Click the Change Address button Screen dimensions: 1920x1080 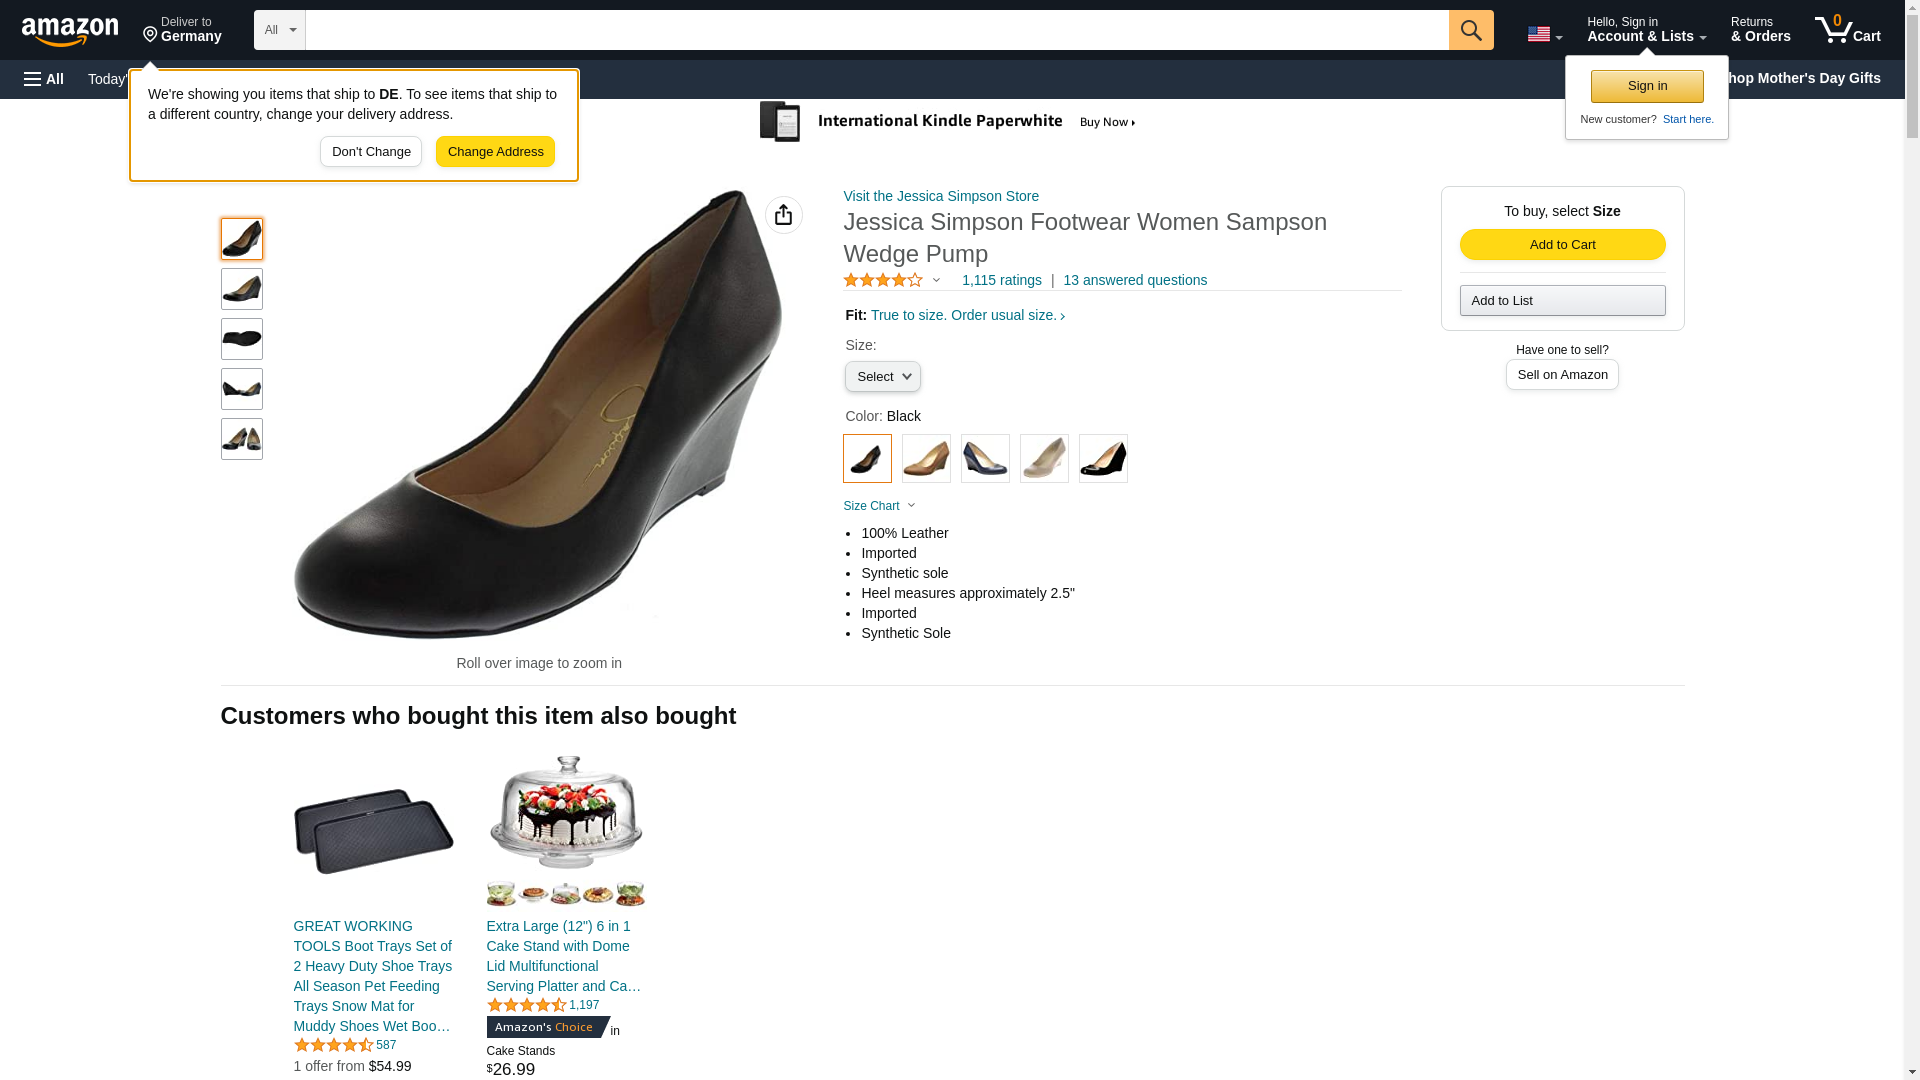pyautogui.click(x=495, y=152)
